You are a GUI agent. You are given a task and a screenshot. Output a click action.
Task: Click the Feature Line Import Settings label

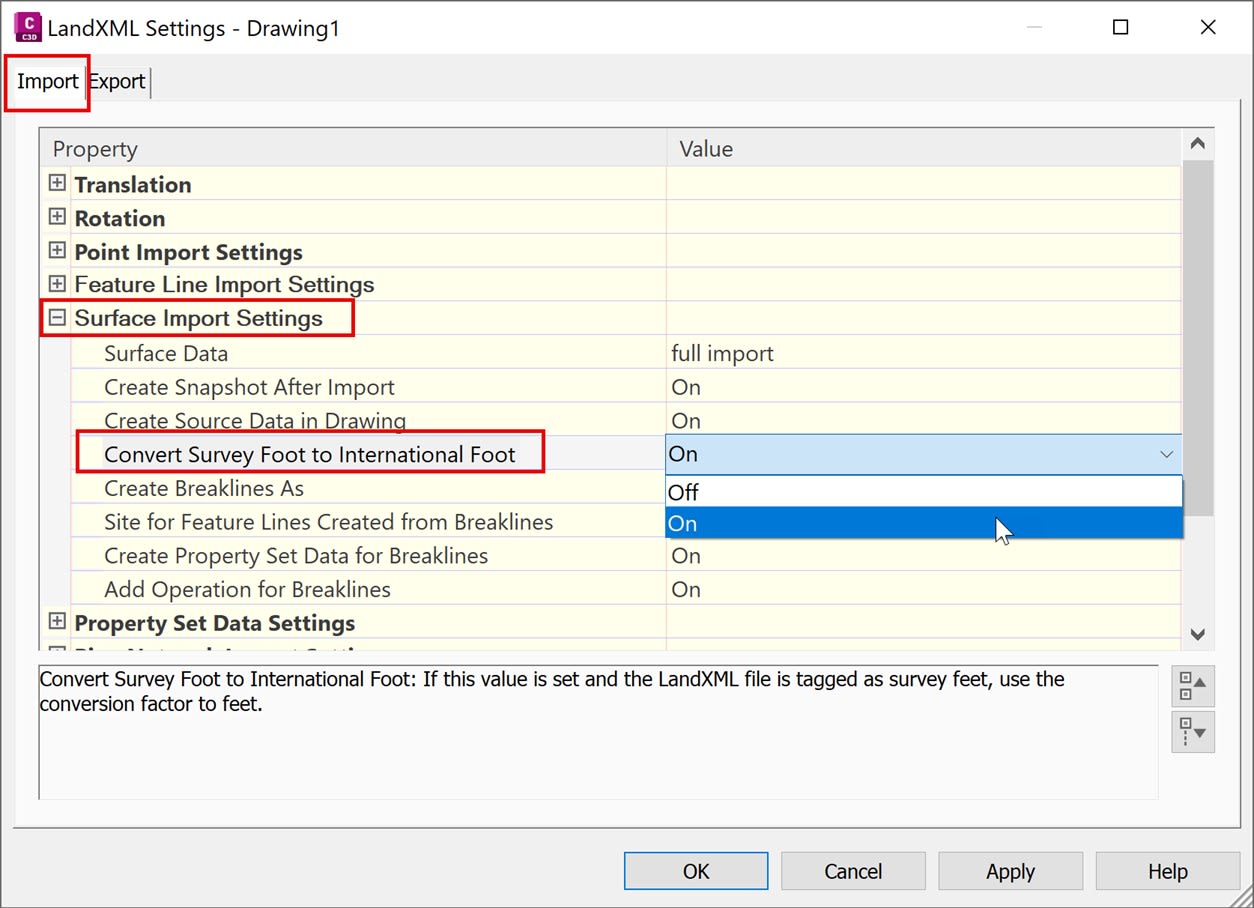pyautogui.click(x=225, y=285)
